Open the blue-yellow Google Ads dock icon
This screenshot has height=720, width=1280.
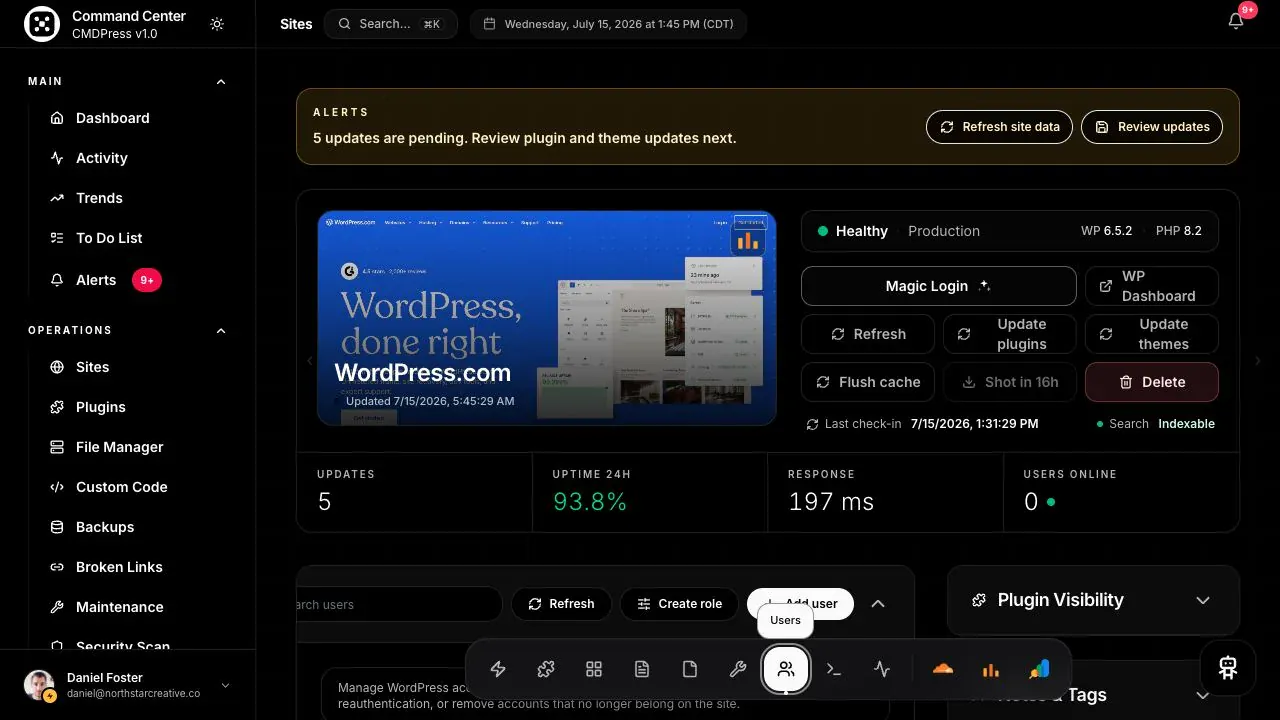[1038, 669]
